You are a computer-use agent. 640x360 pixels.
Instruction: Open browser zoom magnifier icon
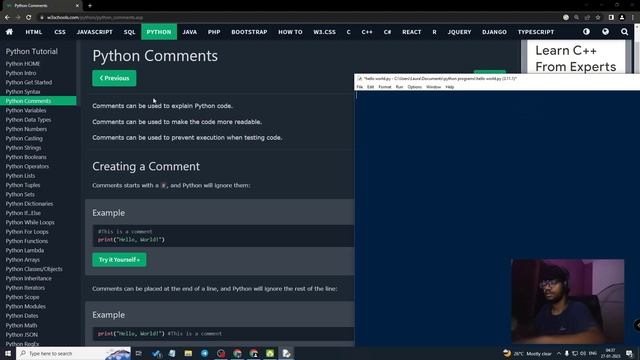click(x=576, y=17)
